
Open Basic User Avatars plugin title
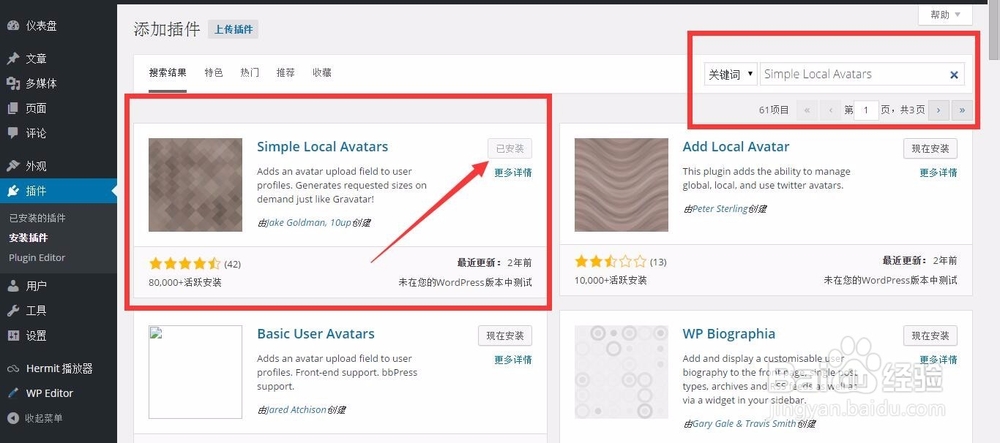point(316,334)
